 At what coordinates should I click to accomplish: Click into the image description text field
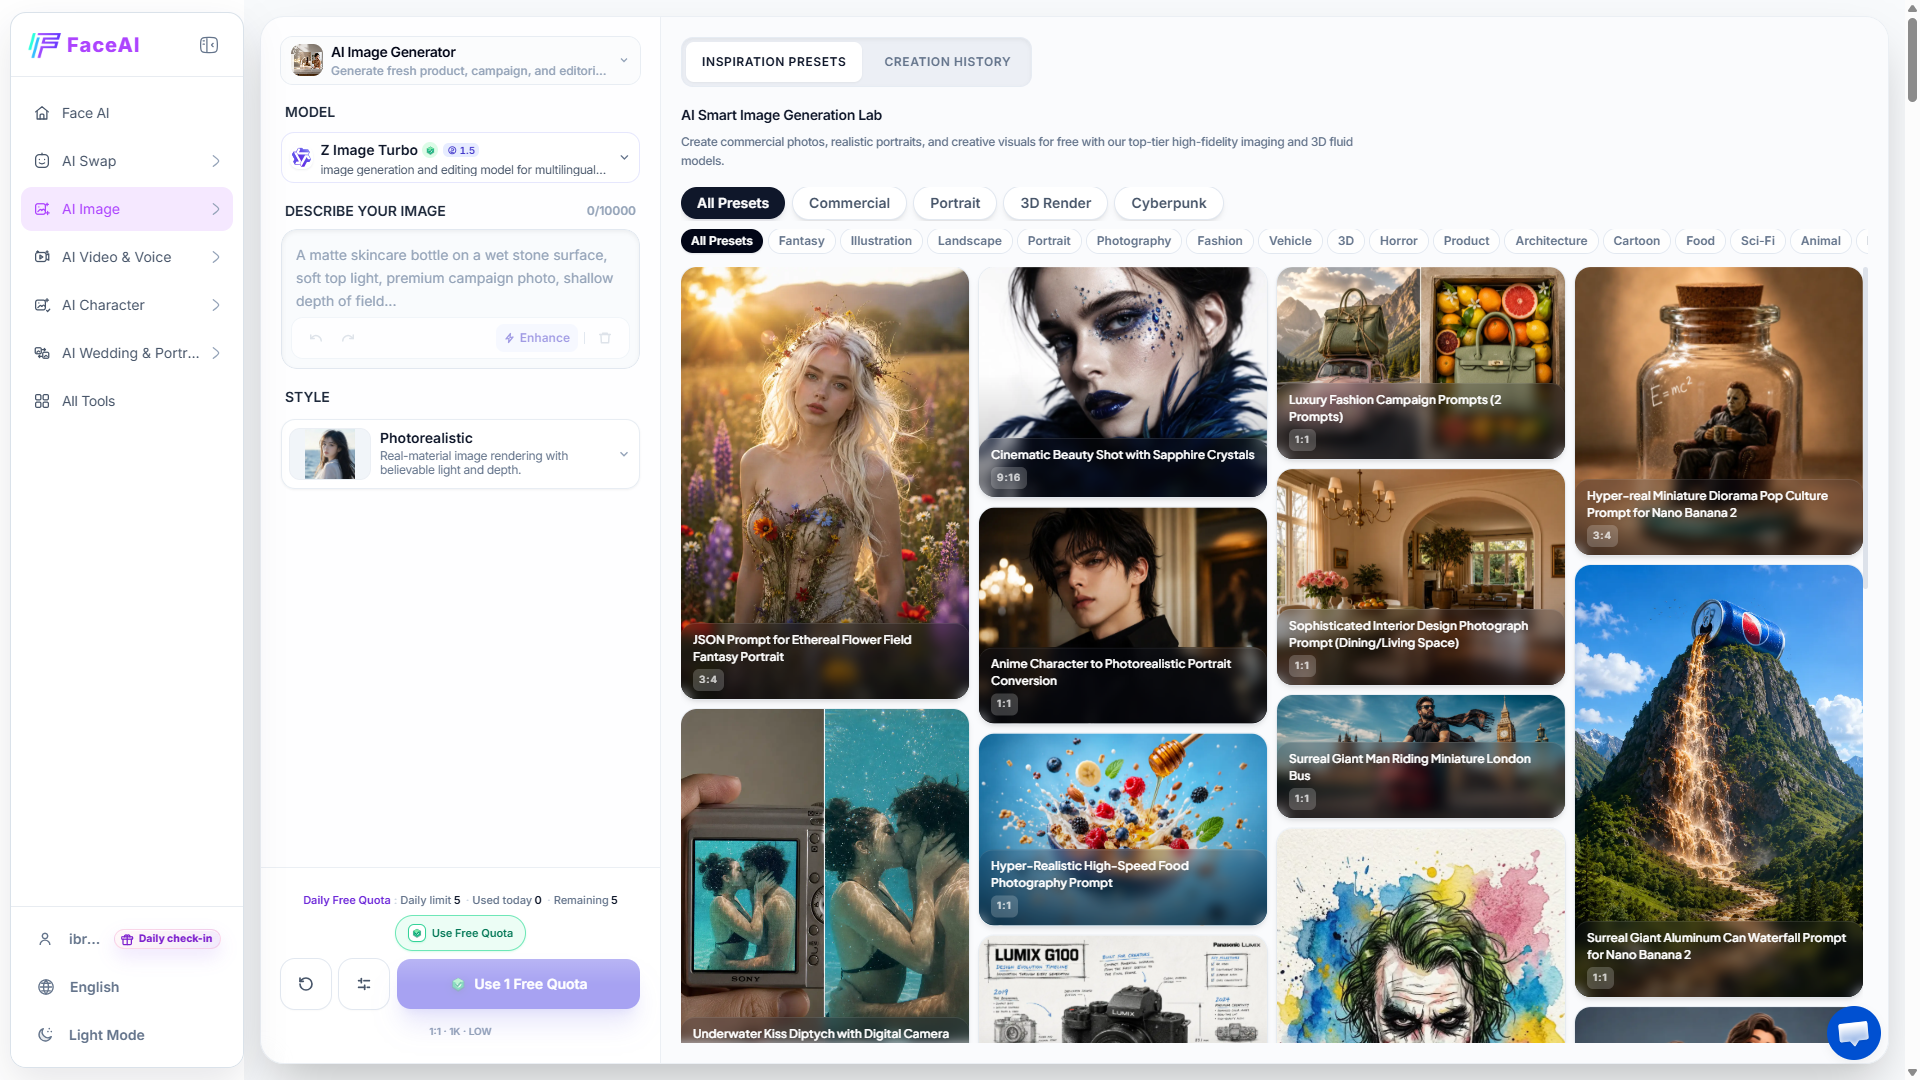pyautogui.click(x=460, y=278)
